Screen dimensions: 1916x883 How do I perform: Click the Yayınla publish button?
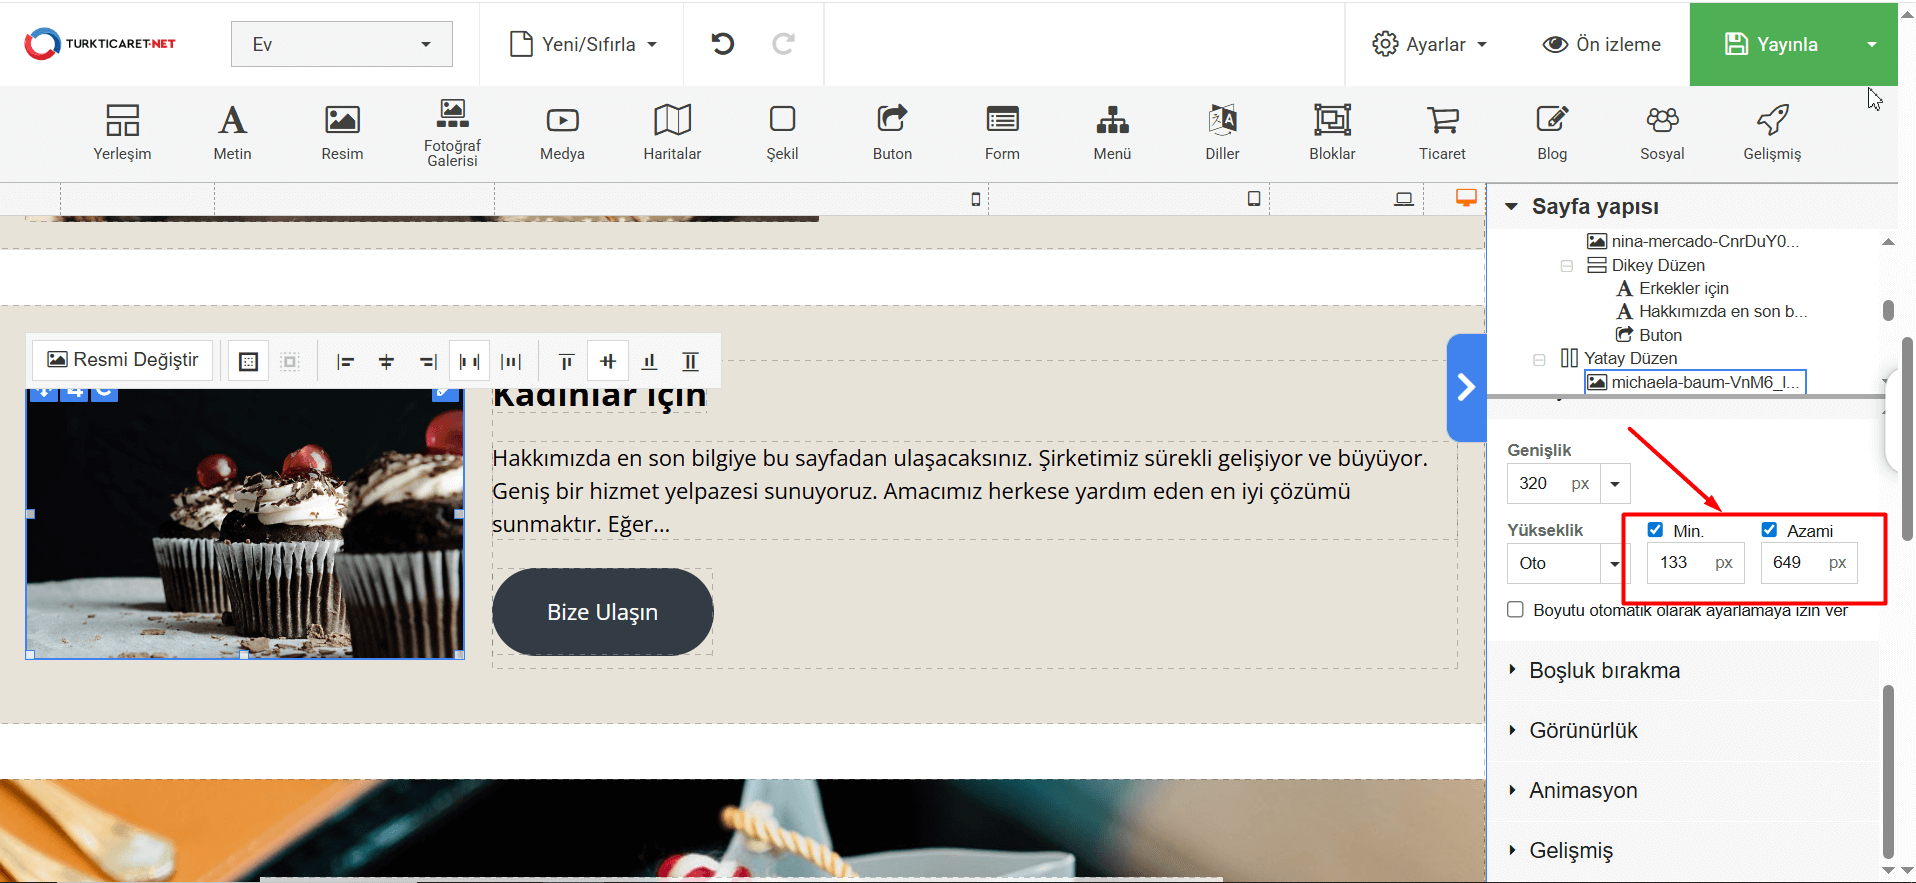[1772, 44]
